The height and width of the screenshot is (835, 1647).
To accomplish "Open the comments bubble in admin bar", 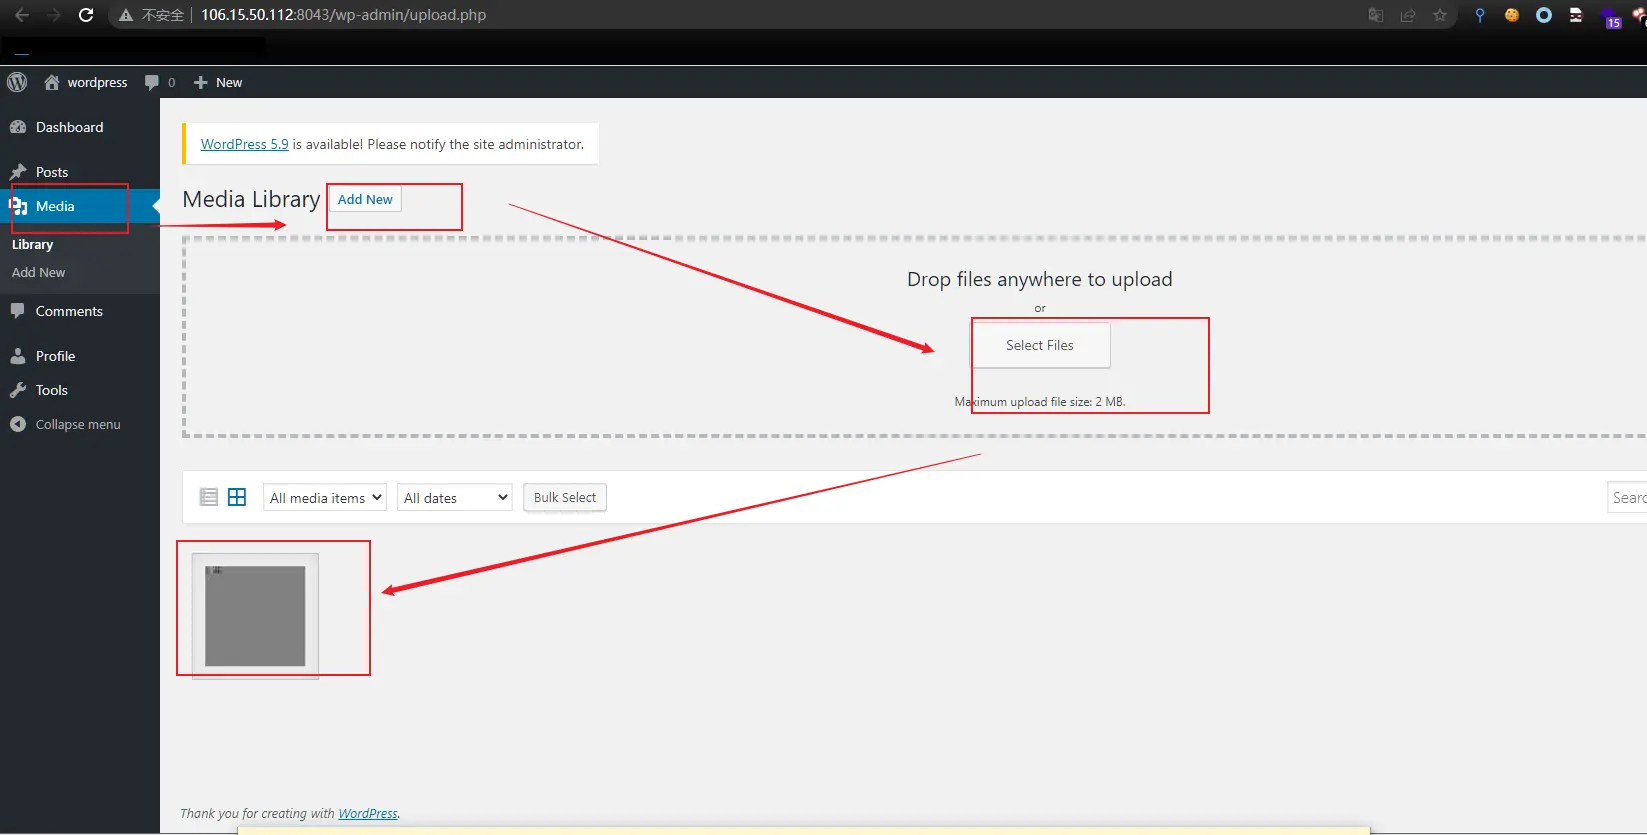I will pyautogui.click(x=160, y=82).
